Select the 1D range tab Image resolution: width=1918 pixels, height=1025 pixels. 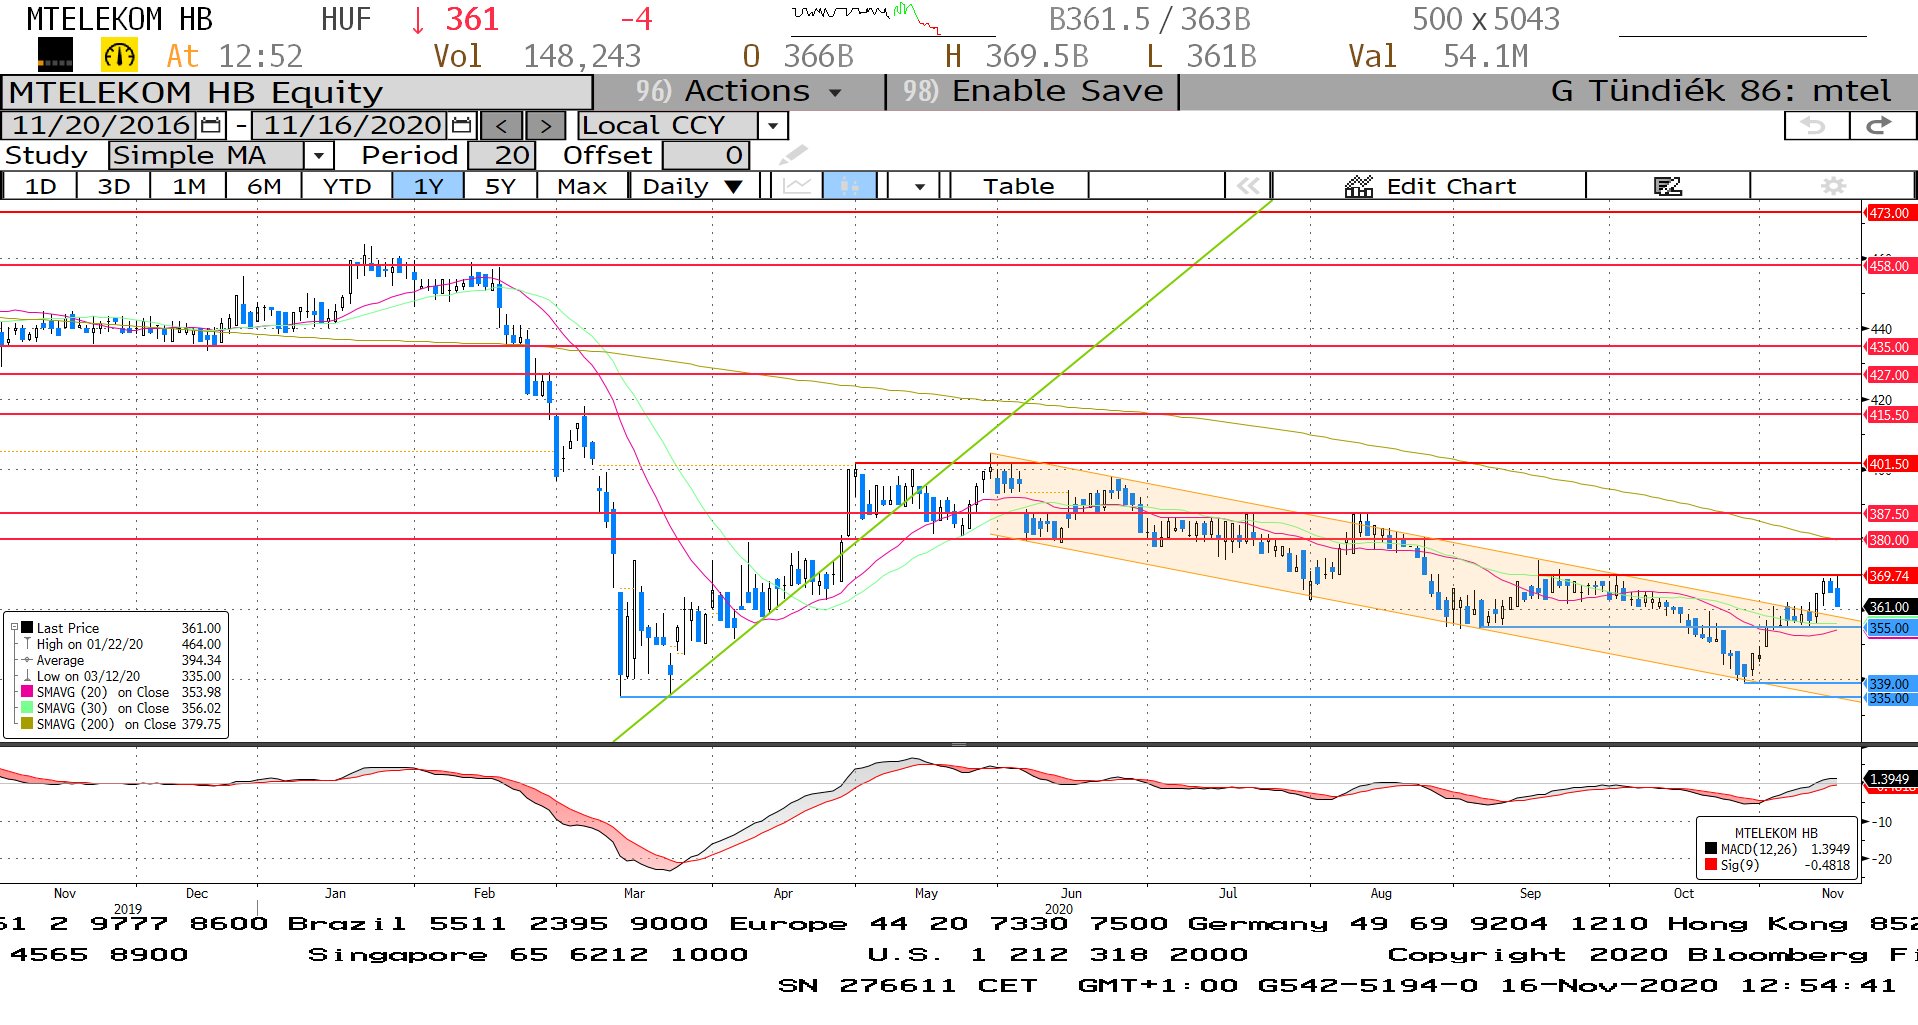coord(40,186)
